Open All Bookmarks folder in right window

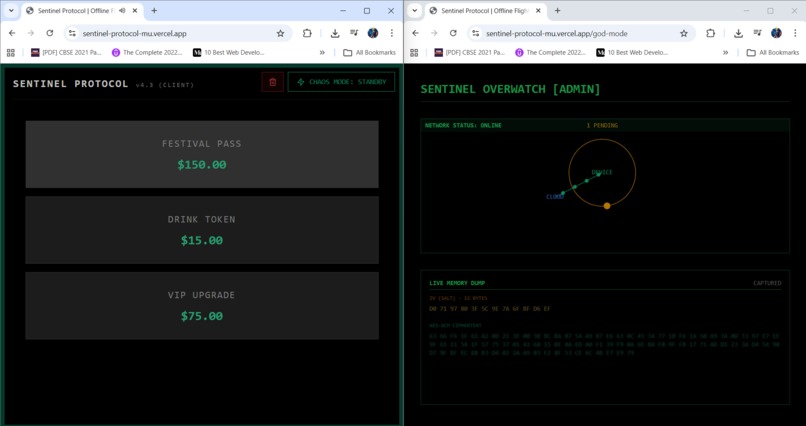pos(773,52)
